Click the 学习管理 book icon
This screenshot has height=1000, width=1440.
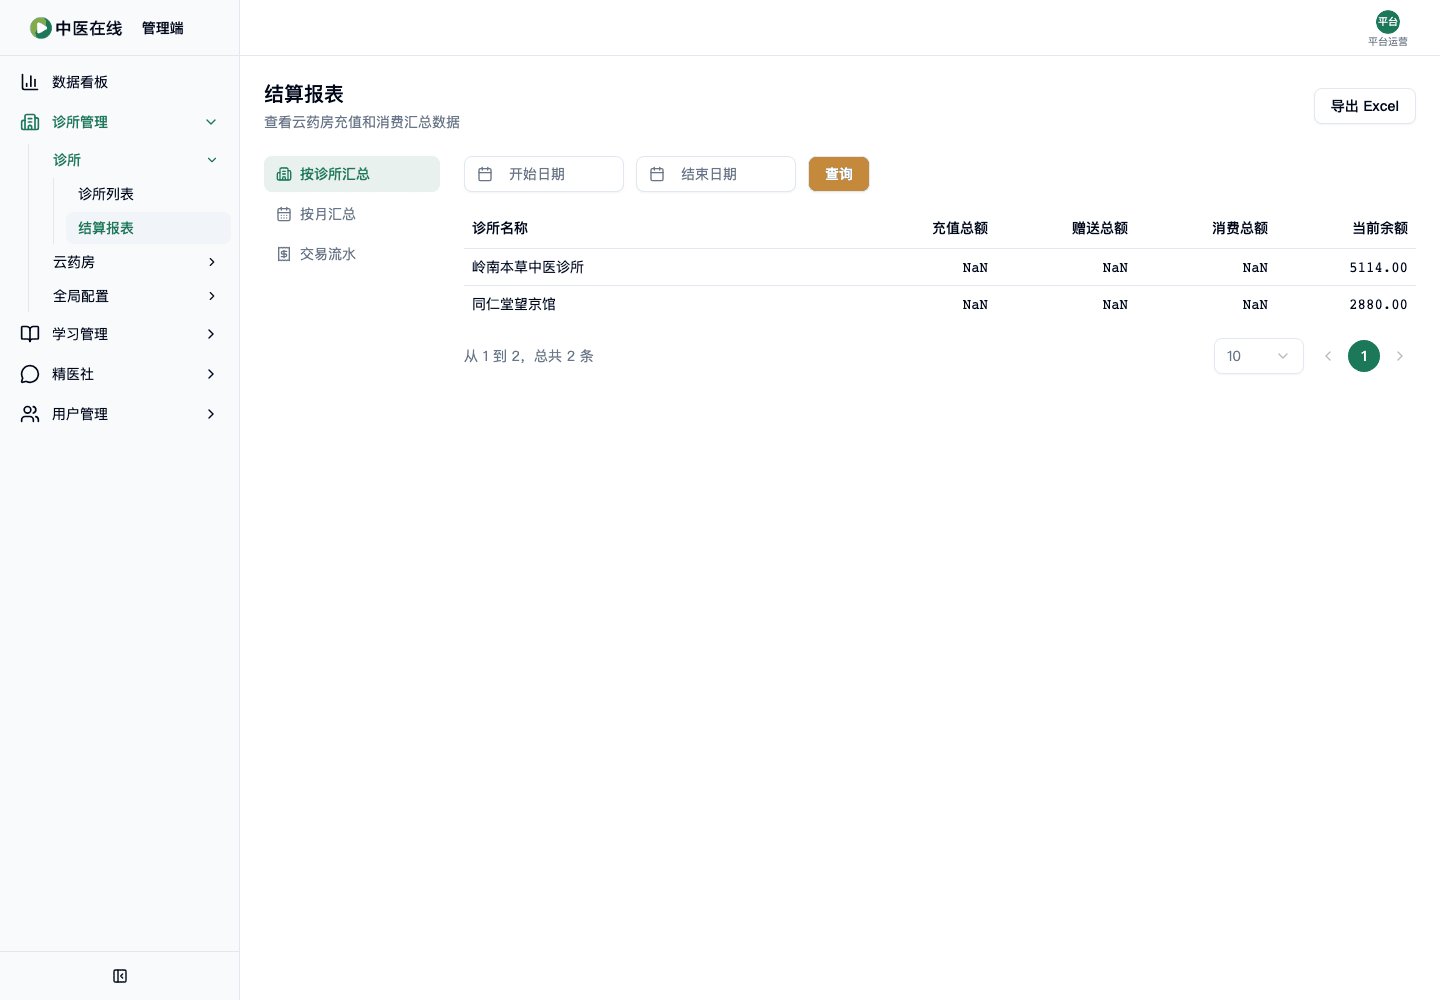coord(30,334)
